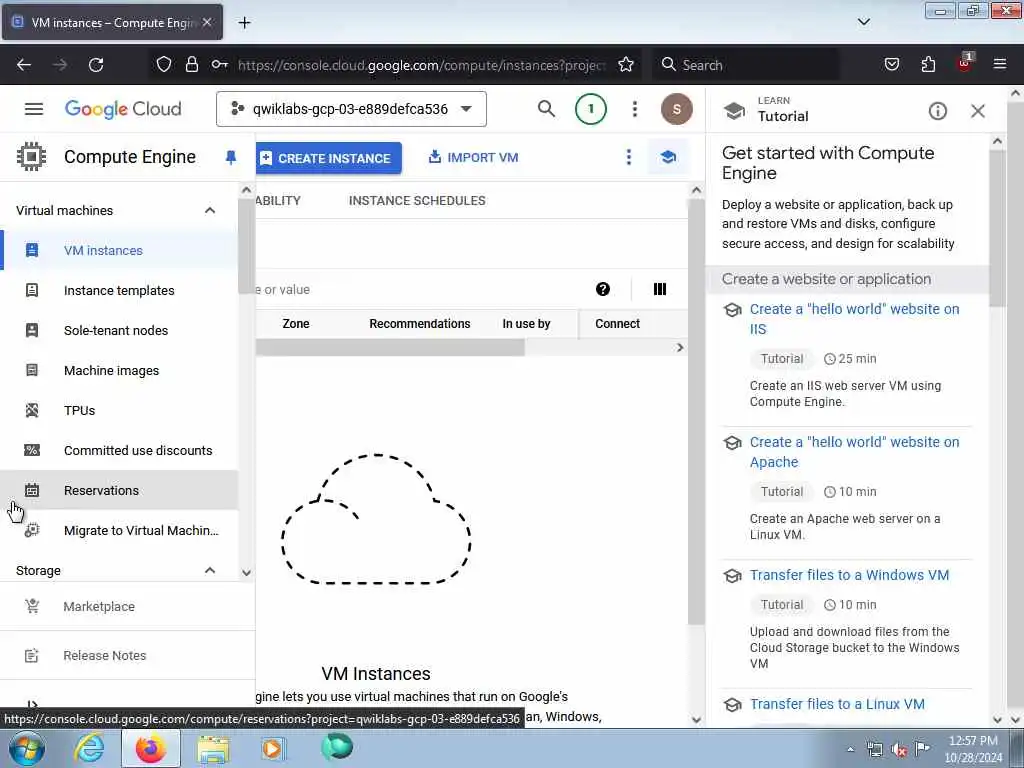Open Reservations page

coord(119,490)
